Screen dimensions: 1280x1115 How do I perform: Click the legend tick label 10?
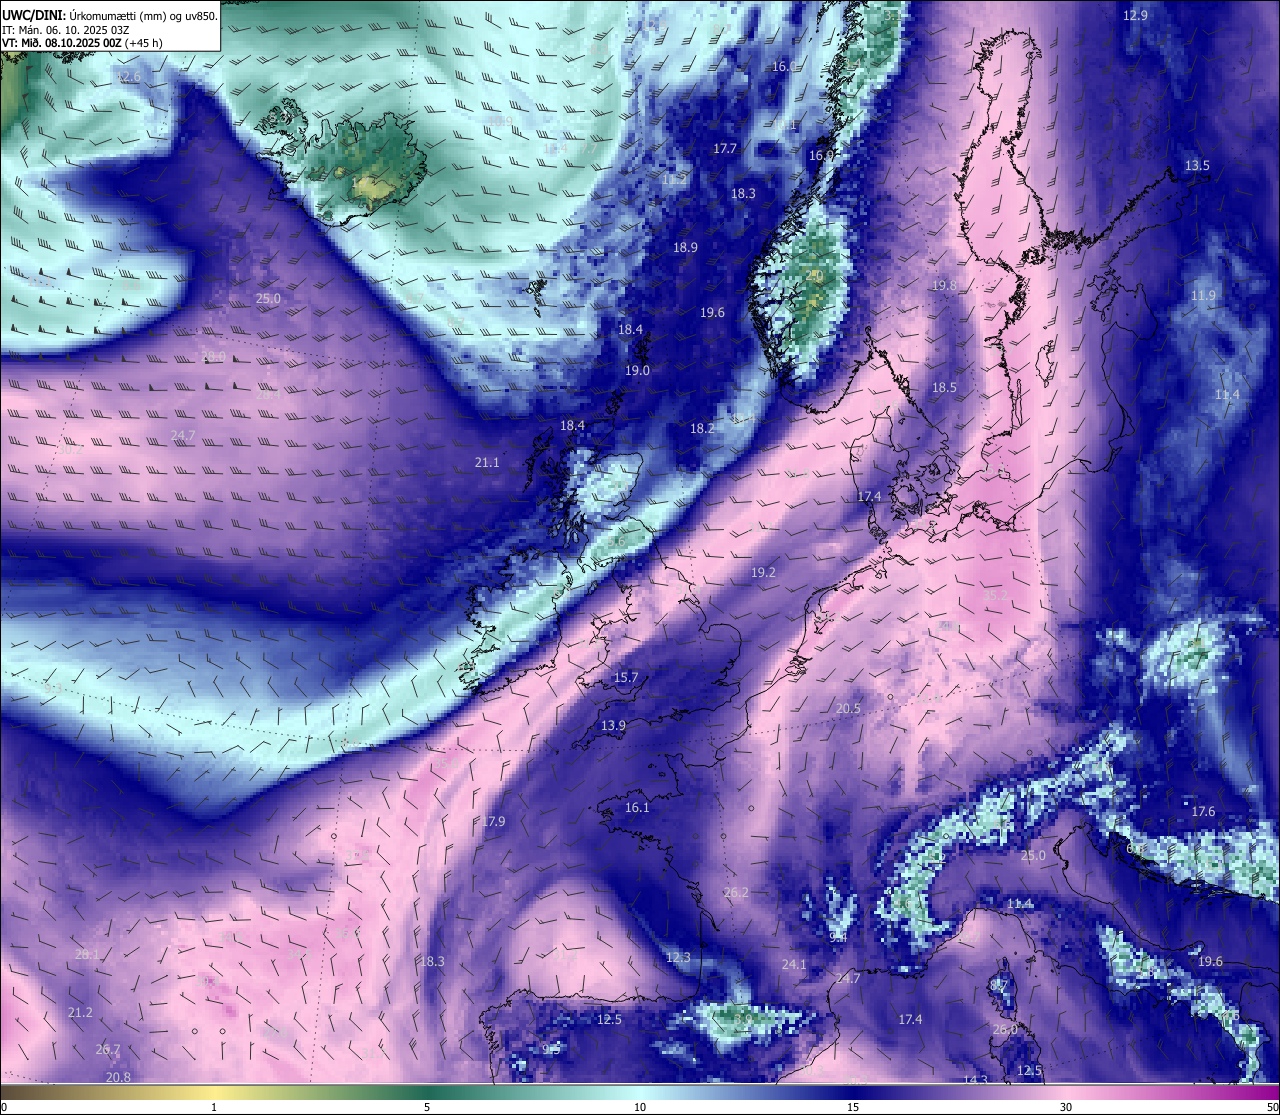(x=640, y=1107)
